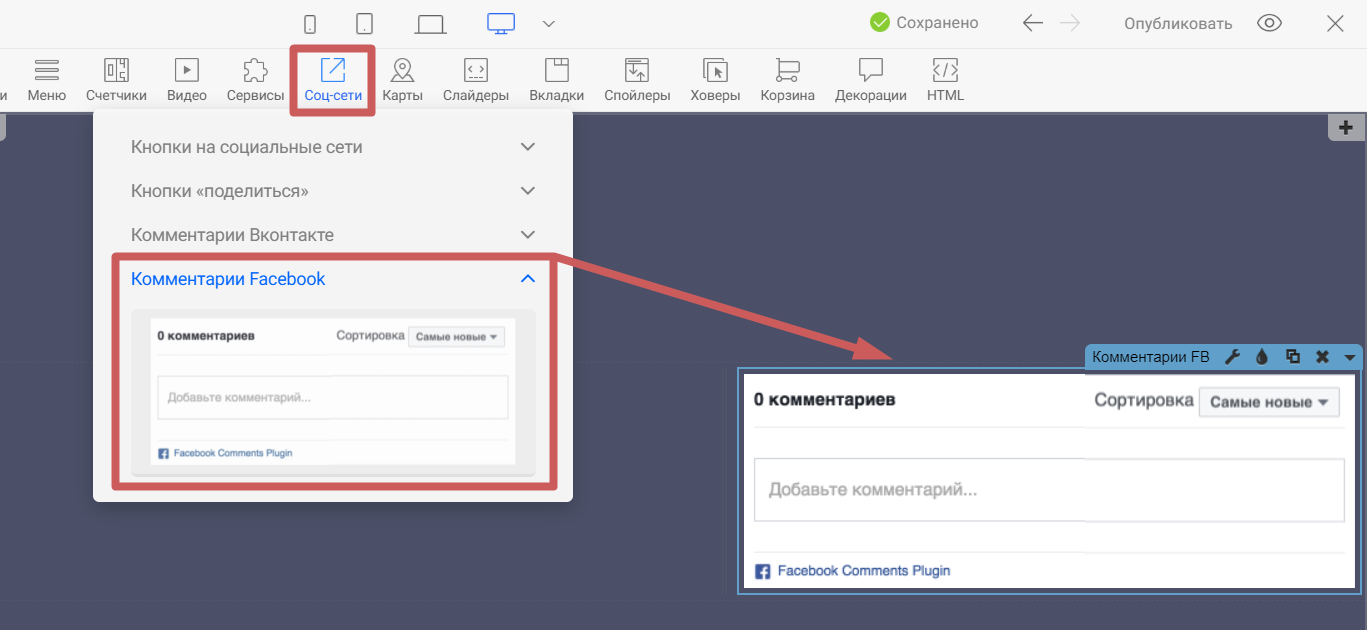The width and height of the screenshot is (1367, 630).
Task: Open the Video widgets category
Action: [187, 79]
